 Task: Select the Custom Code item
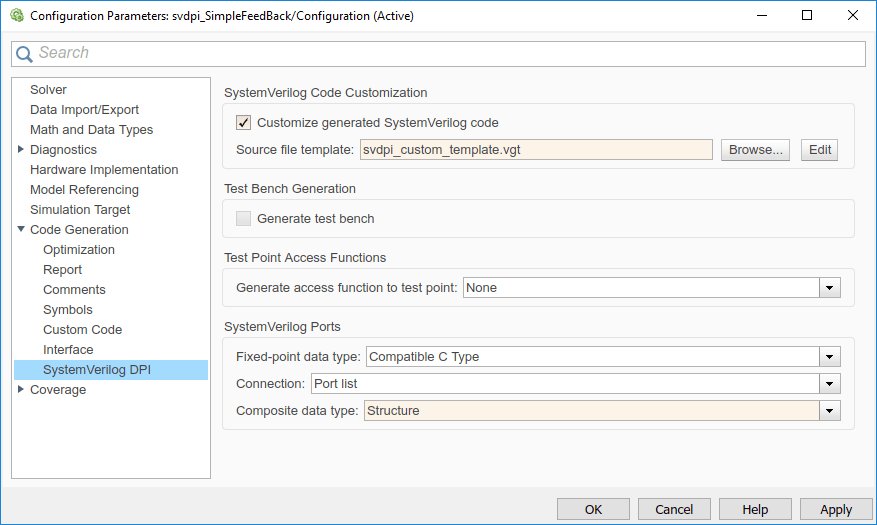82,330
